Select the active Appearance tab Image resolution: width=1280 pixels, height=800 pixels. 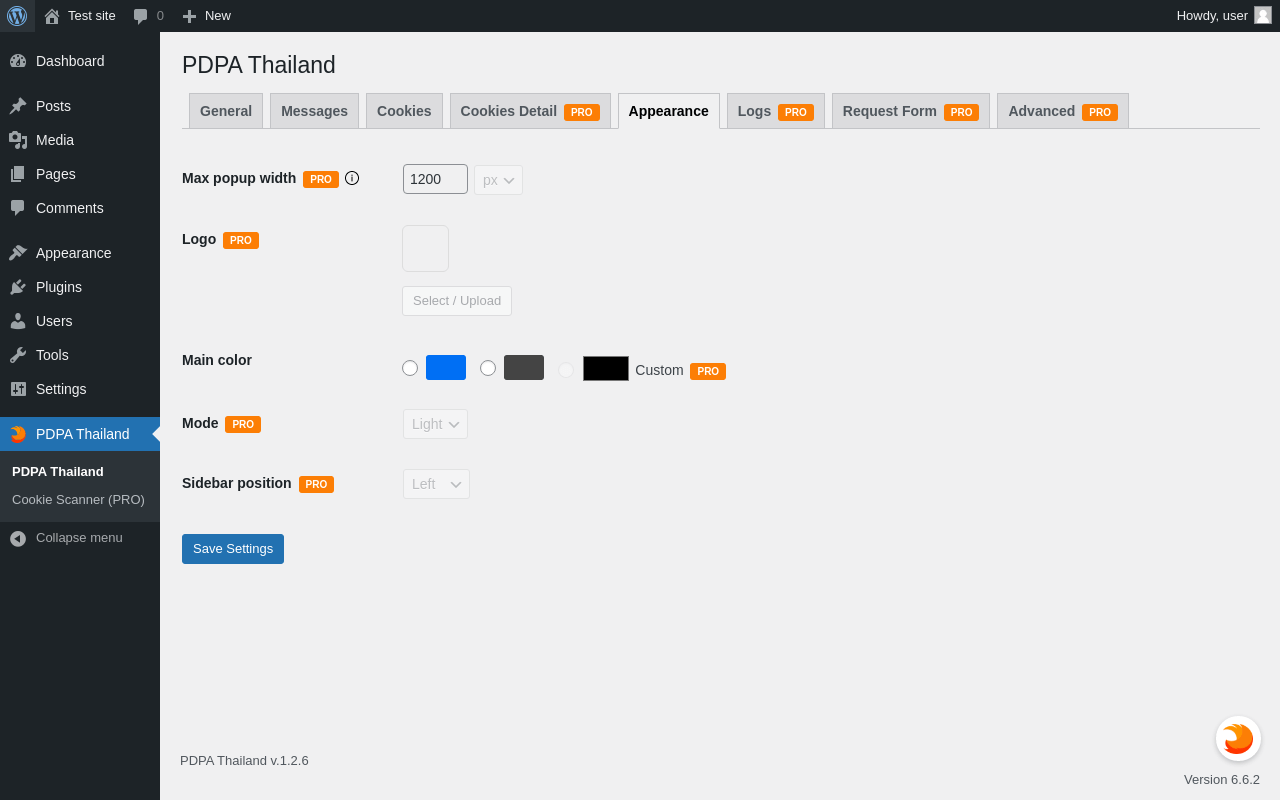[x=669, y=111]
